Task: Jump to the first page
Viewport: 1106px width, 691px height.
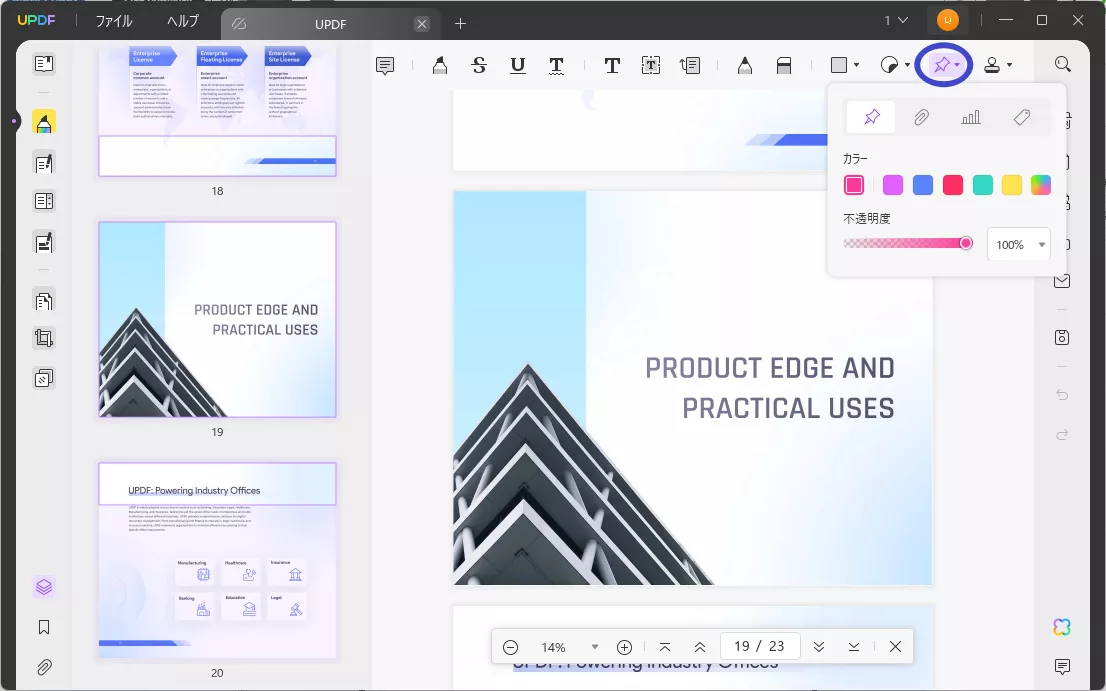Action: [664, 647]
